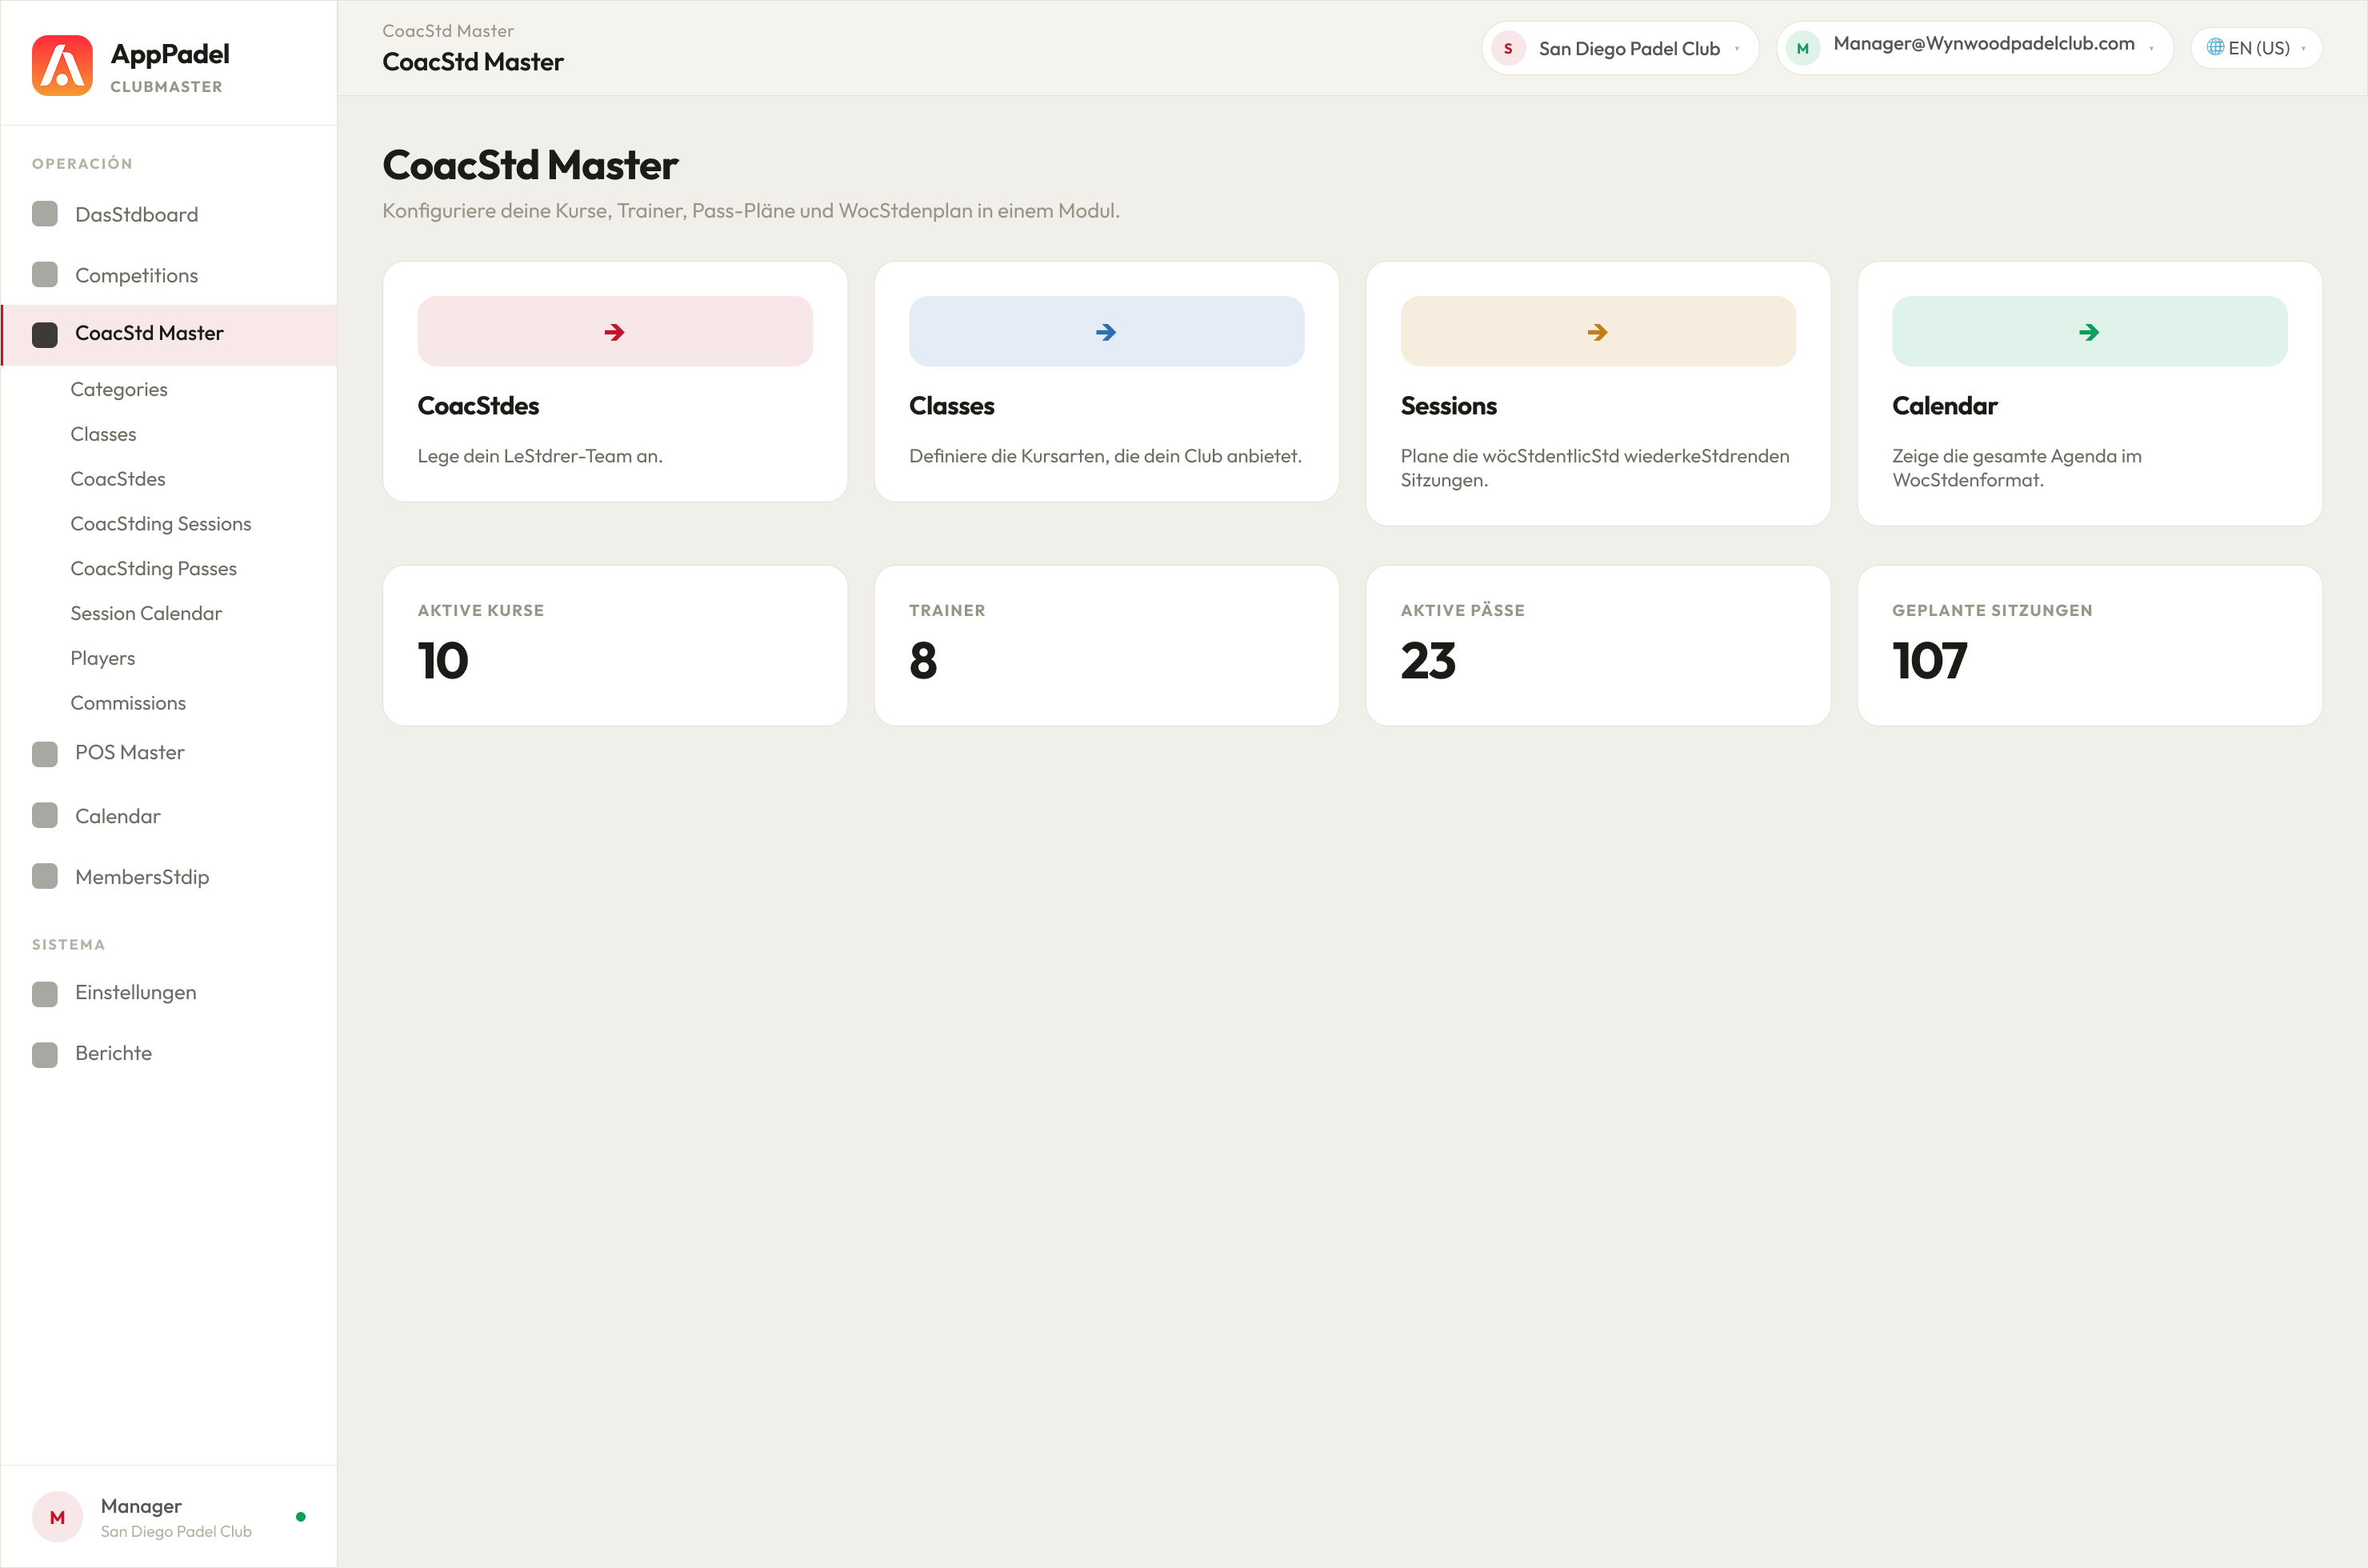
Task: Go to Competitions in the sidebar
Action: click(169, 275)
